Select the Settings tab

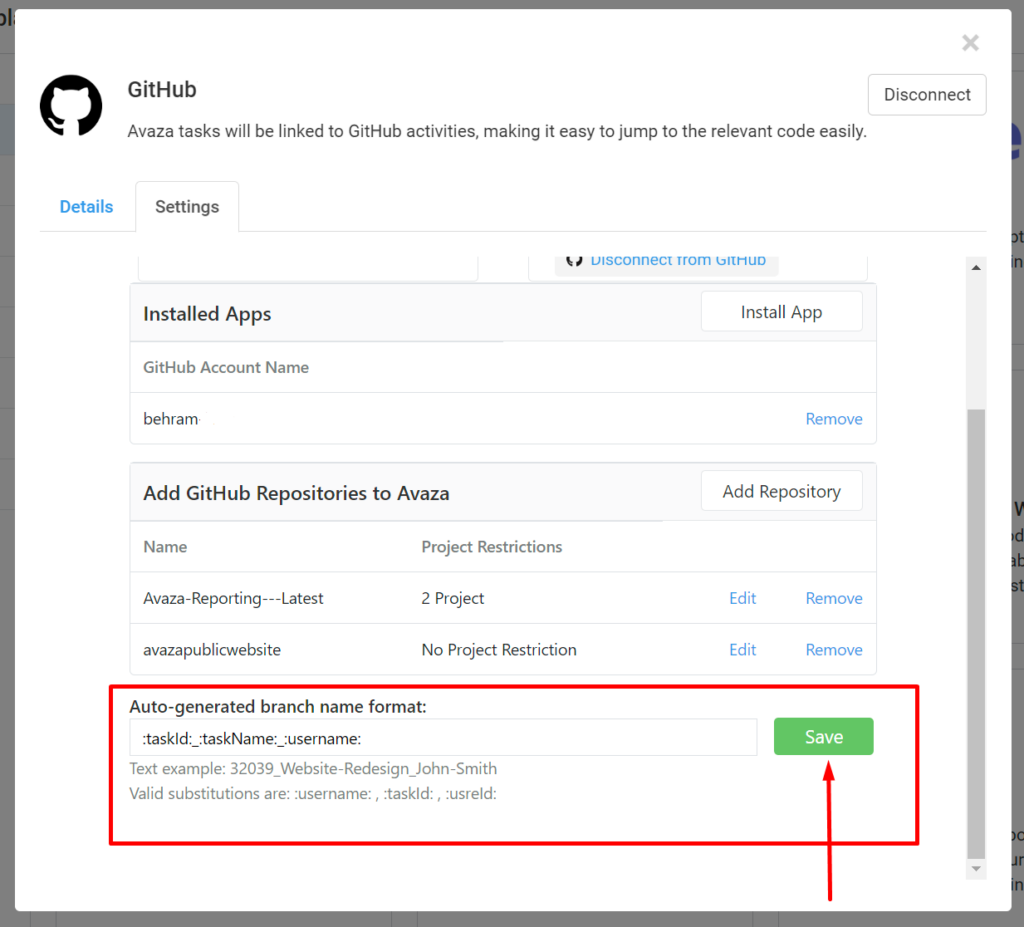pos(187,206)
